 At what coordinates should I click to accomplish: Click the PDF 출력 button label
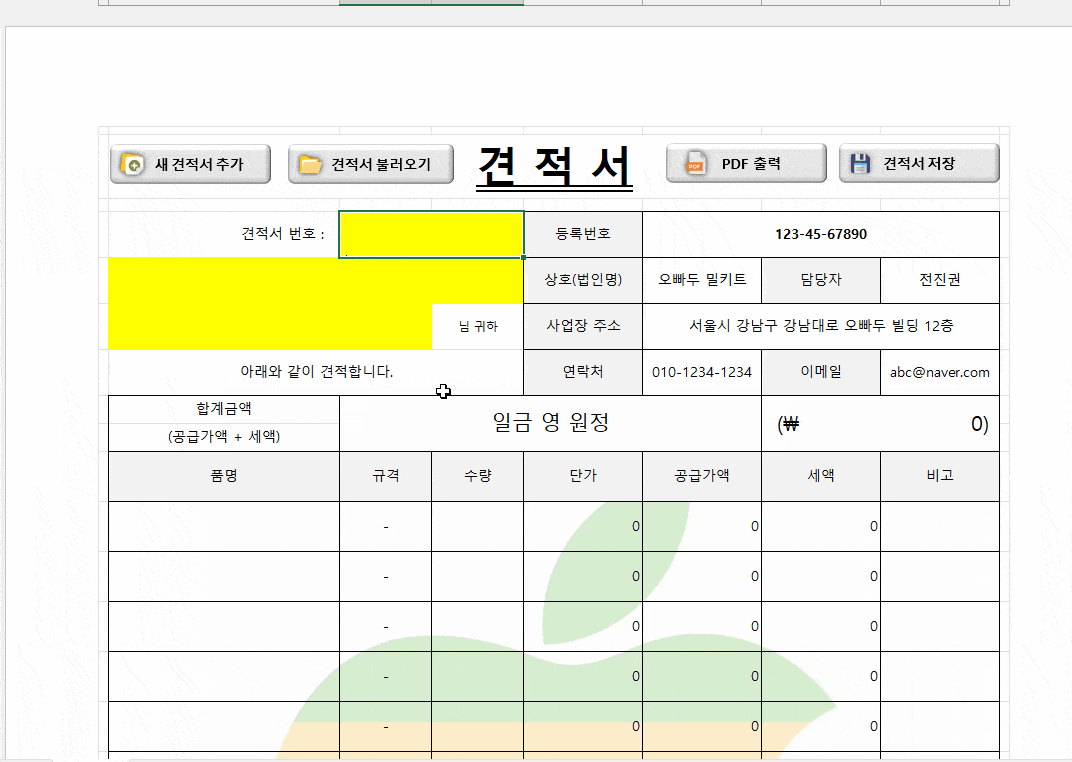click(751, 164)
